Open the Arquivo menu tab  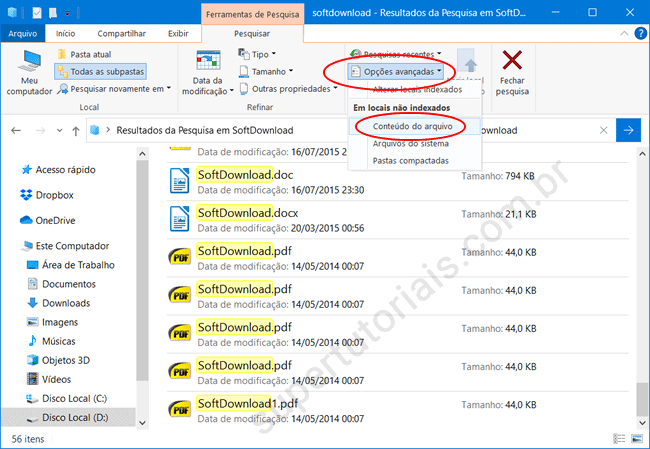21,33
